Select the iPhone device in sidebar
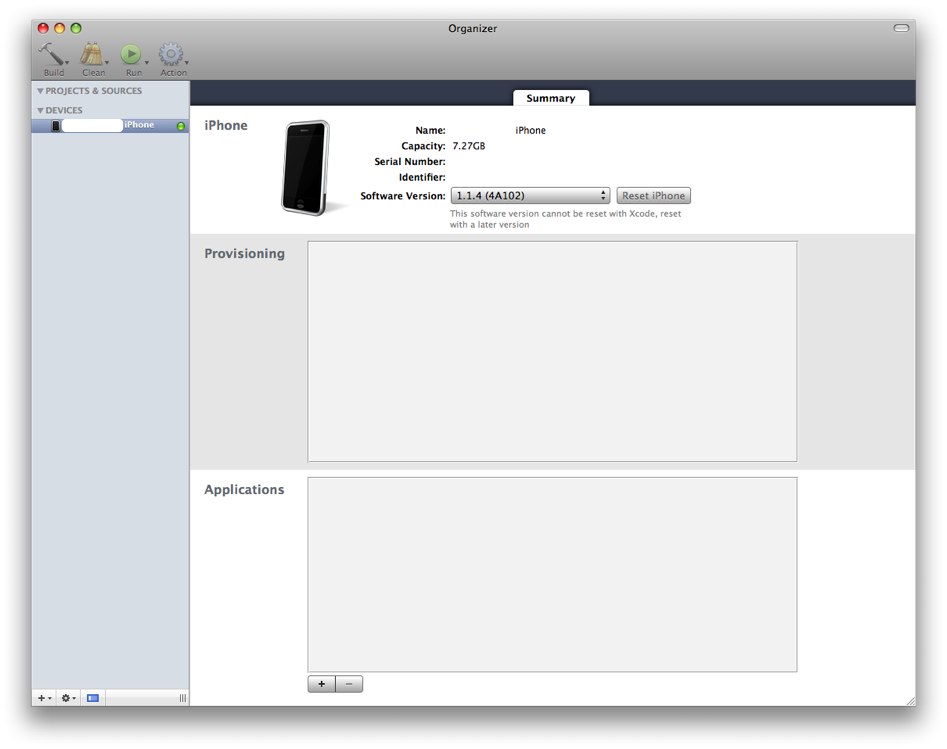 (110, 125)
